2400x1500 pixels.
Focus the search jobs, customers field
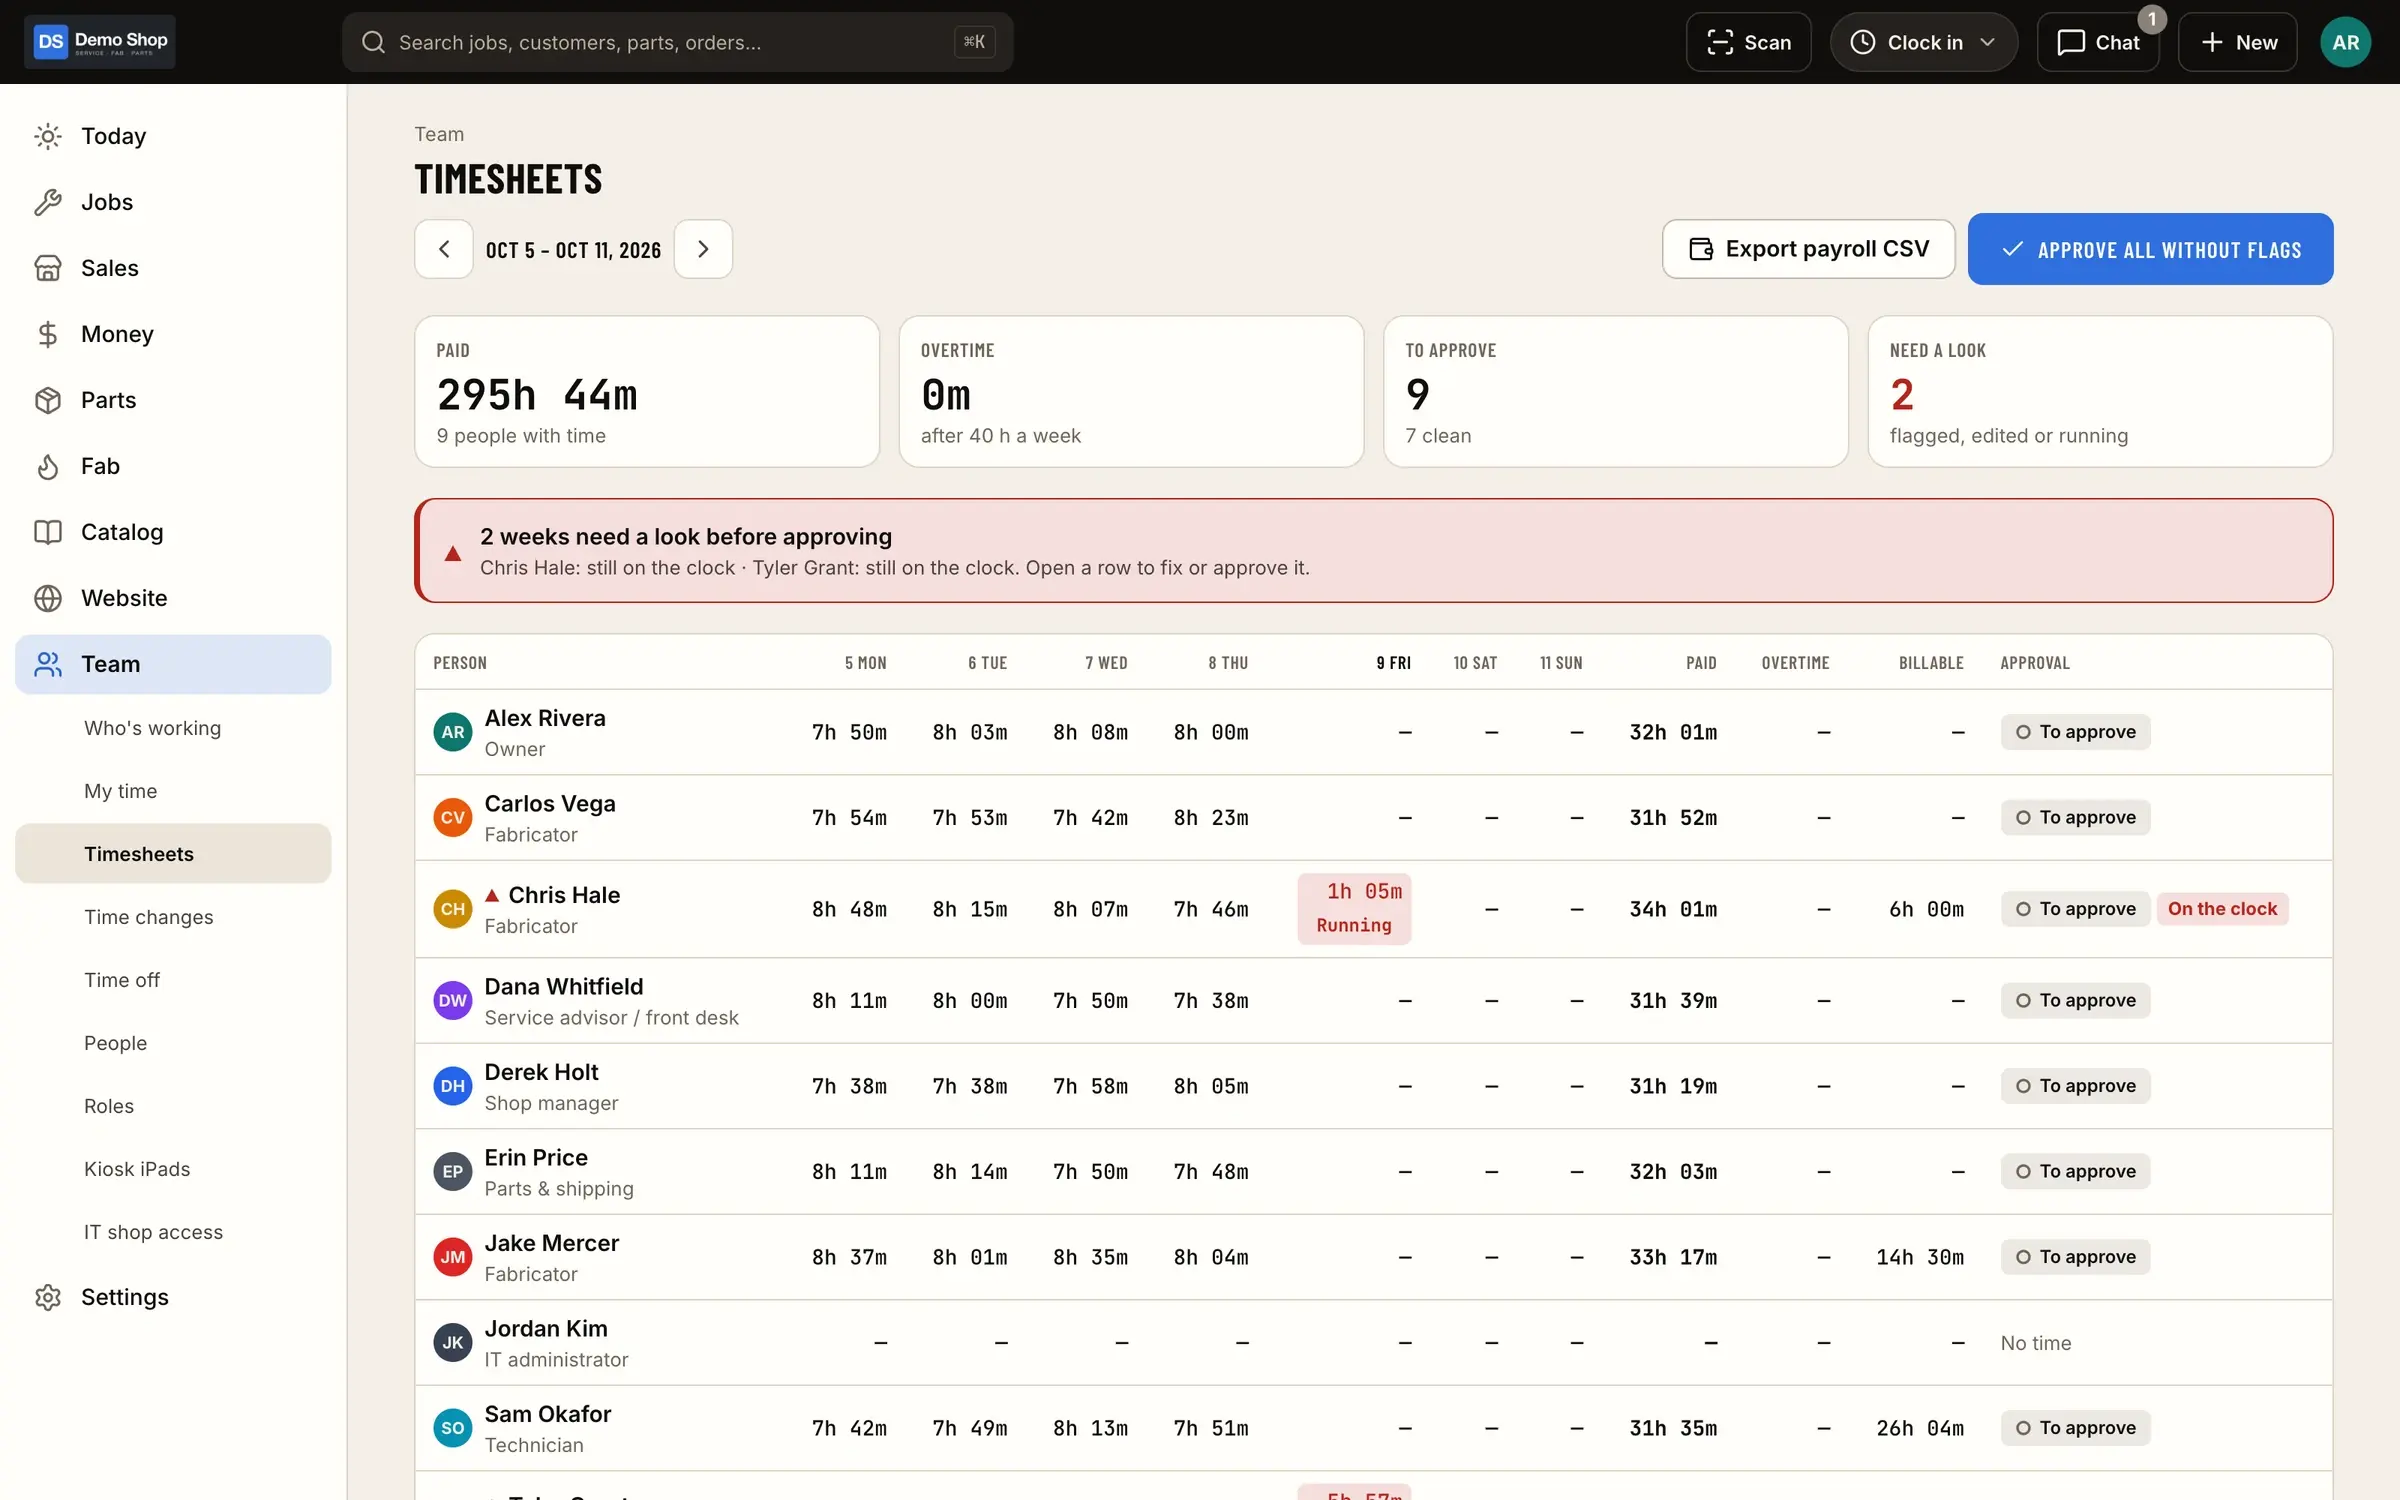click(x=678, y=42)
